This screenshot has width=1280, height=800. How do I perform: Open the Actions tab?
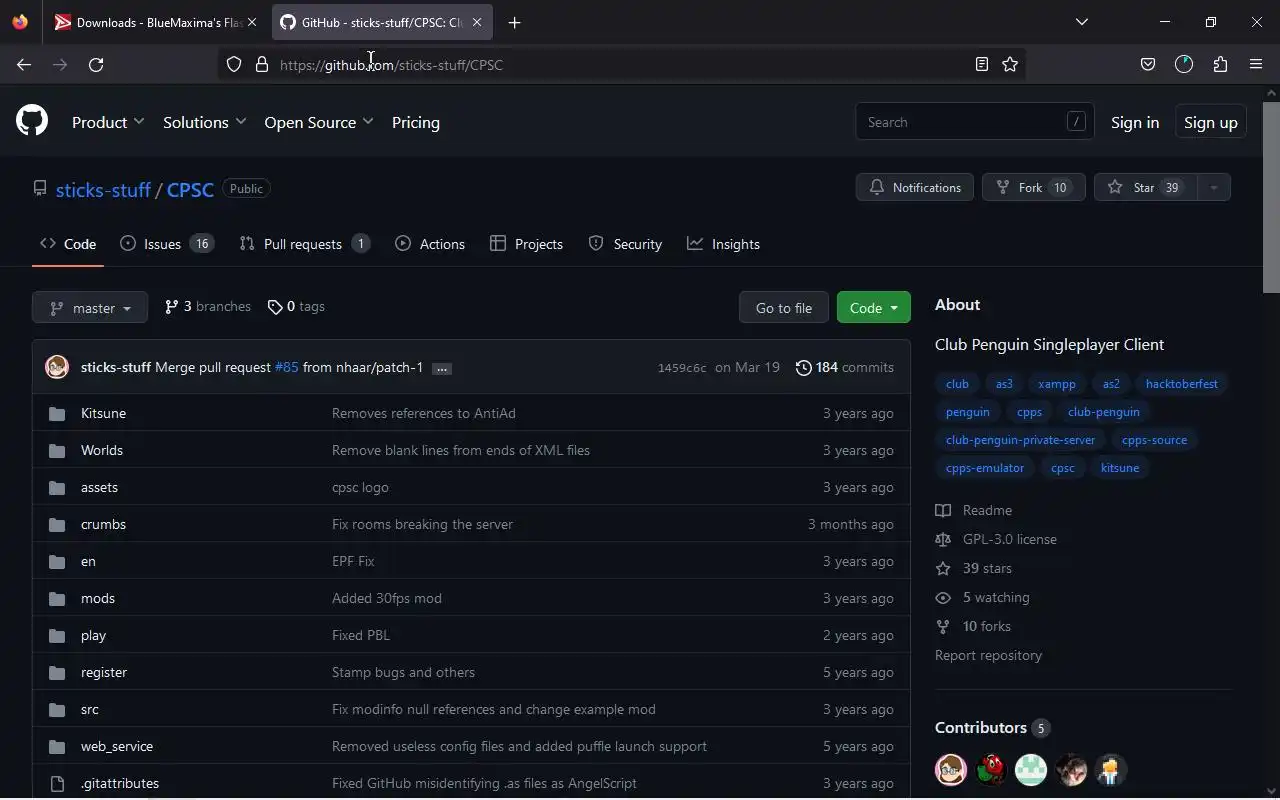430,244
